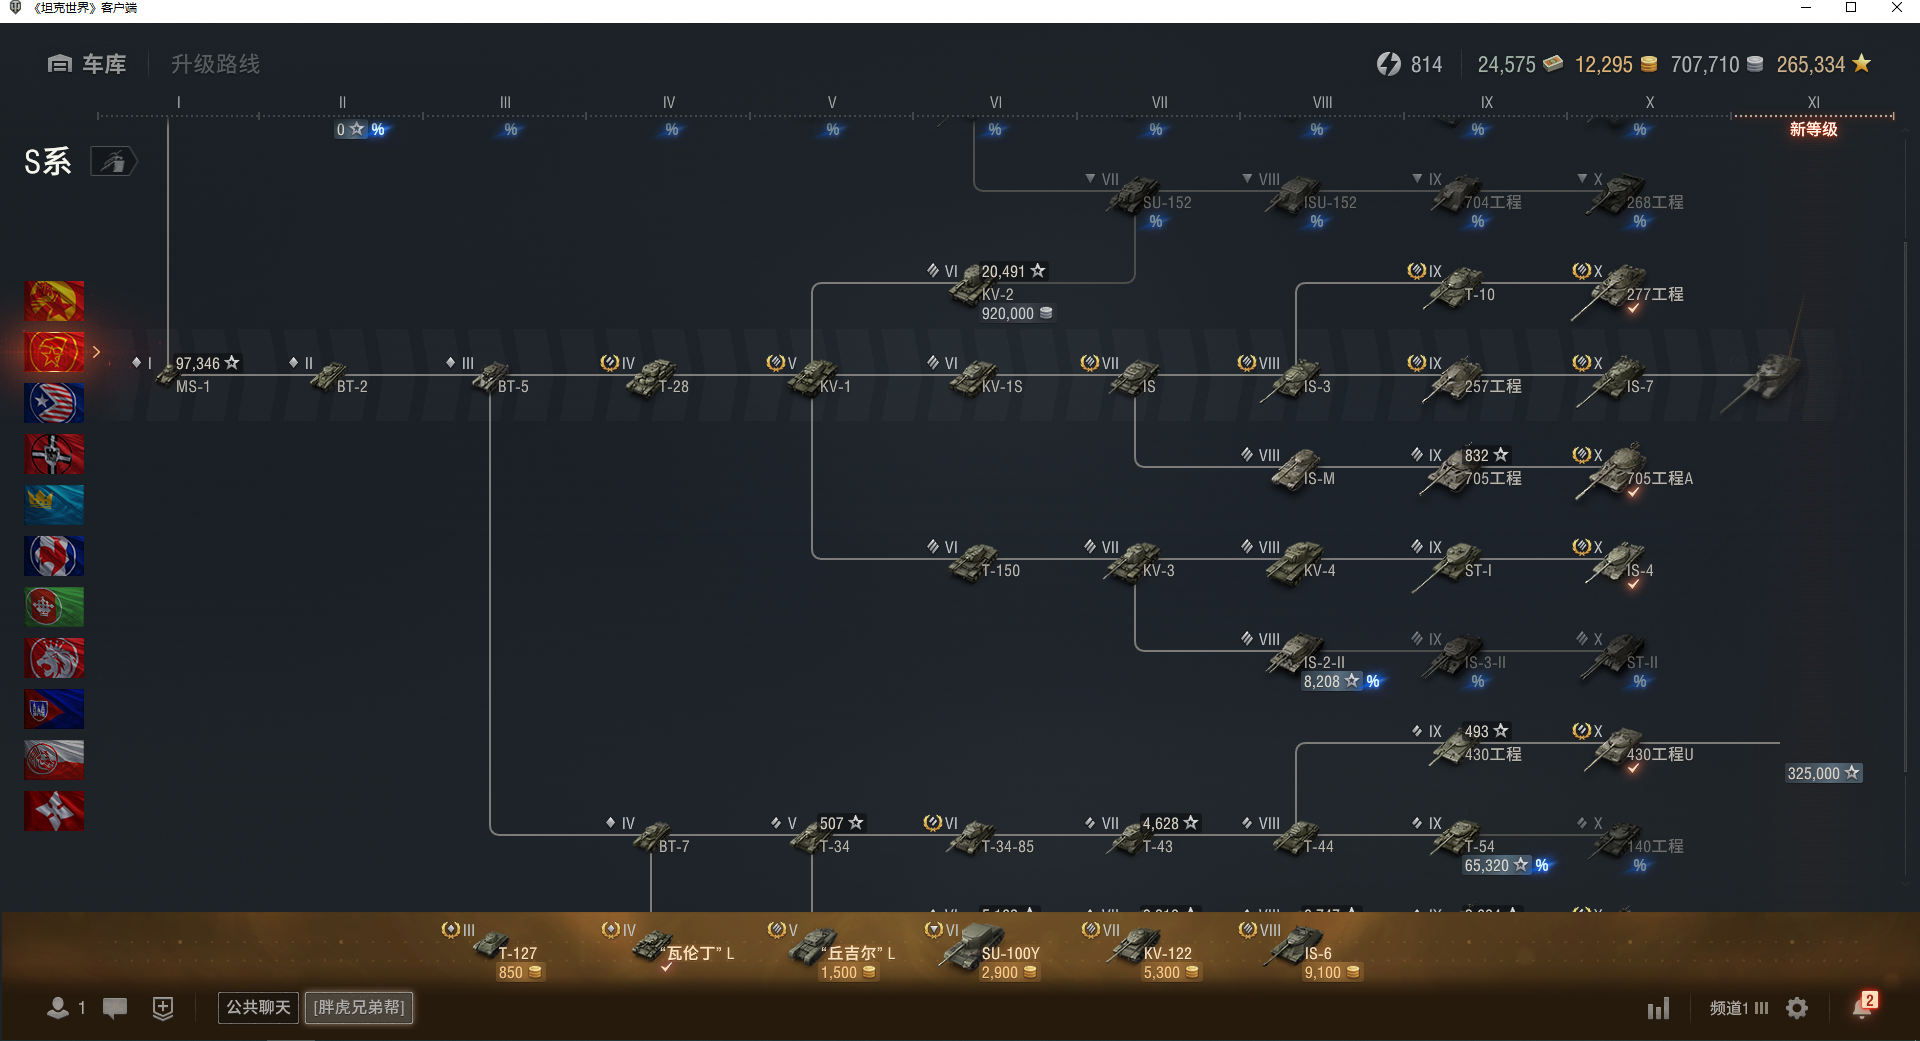Select the green Italy nation flag
Image resolution: width=1920 pixels, height=1041 pixels.
coord(54,607)
